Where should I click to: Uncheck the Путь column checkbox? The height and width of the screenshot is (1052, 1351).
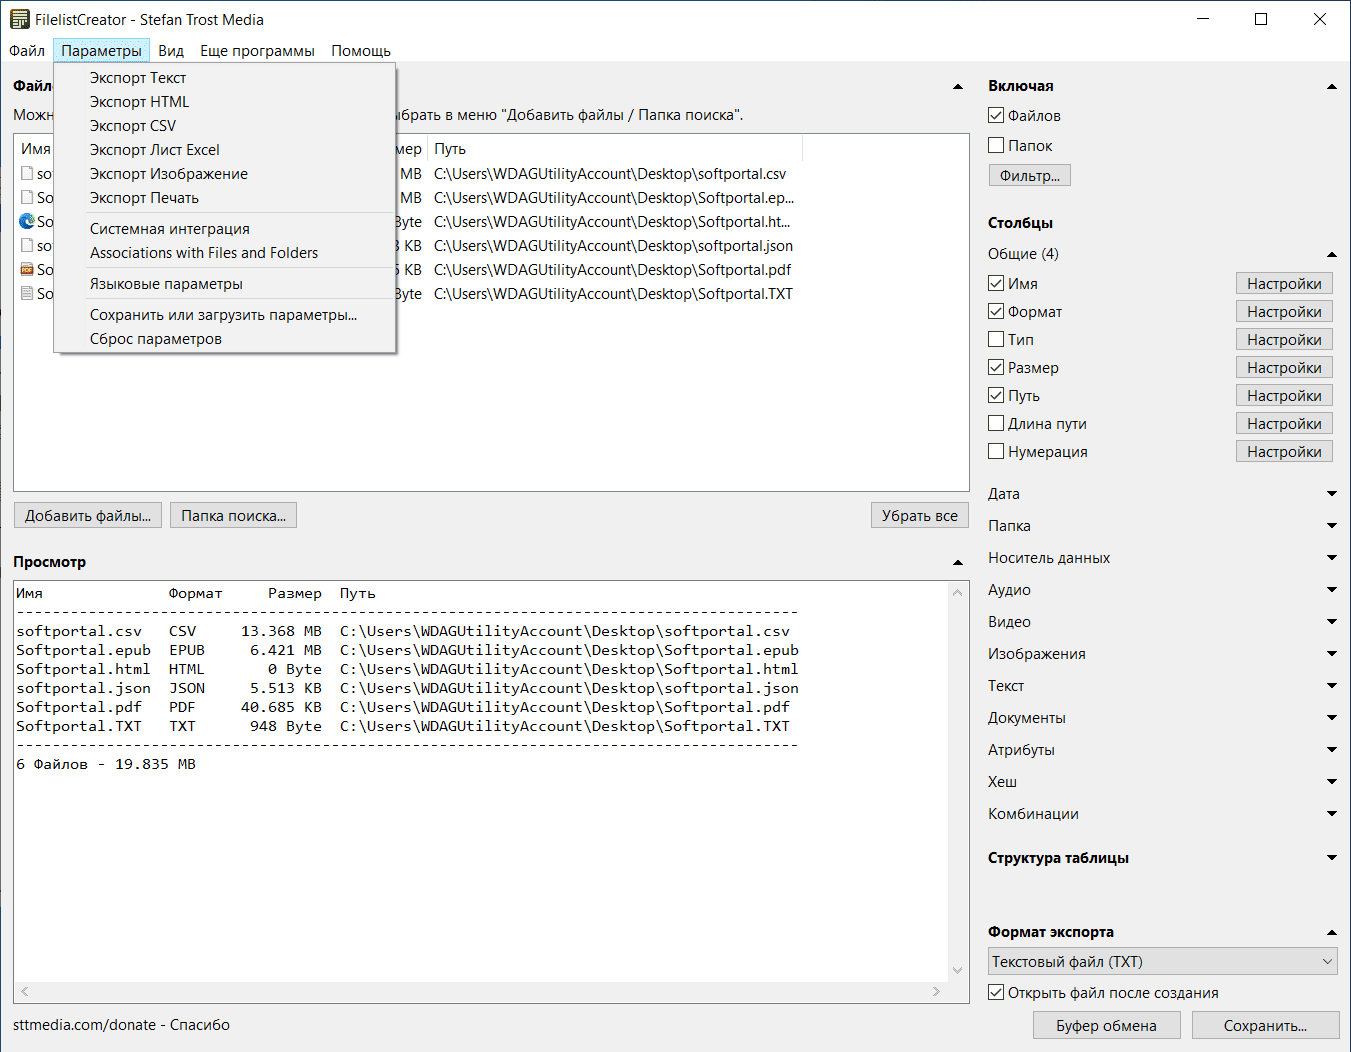point(996,395)
